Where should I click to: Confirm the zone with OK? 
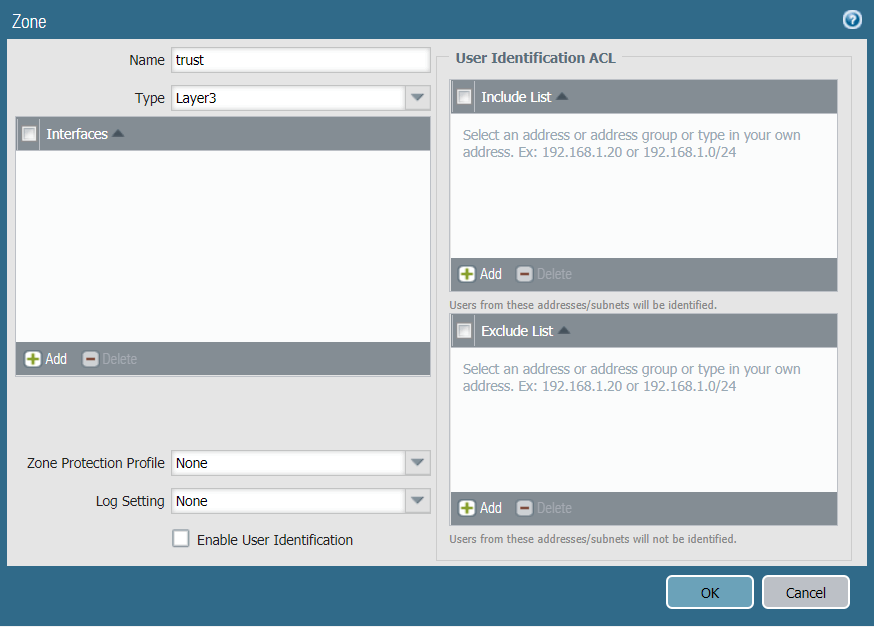click(x=710, y=592)
